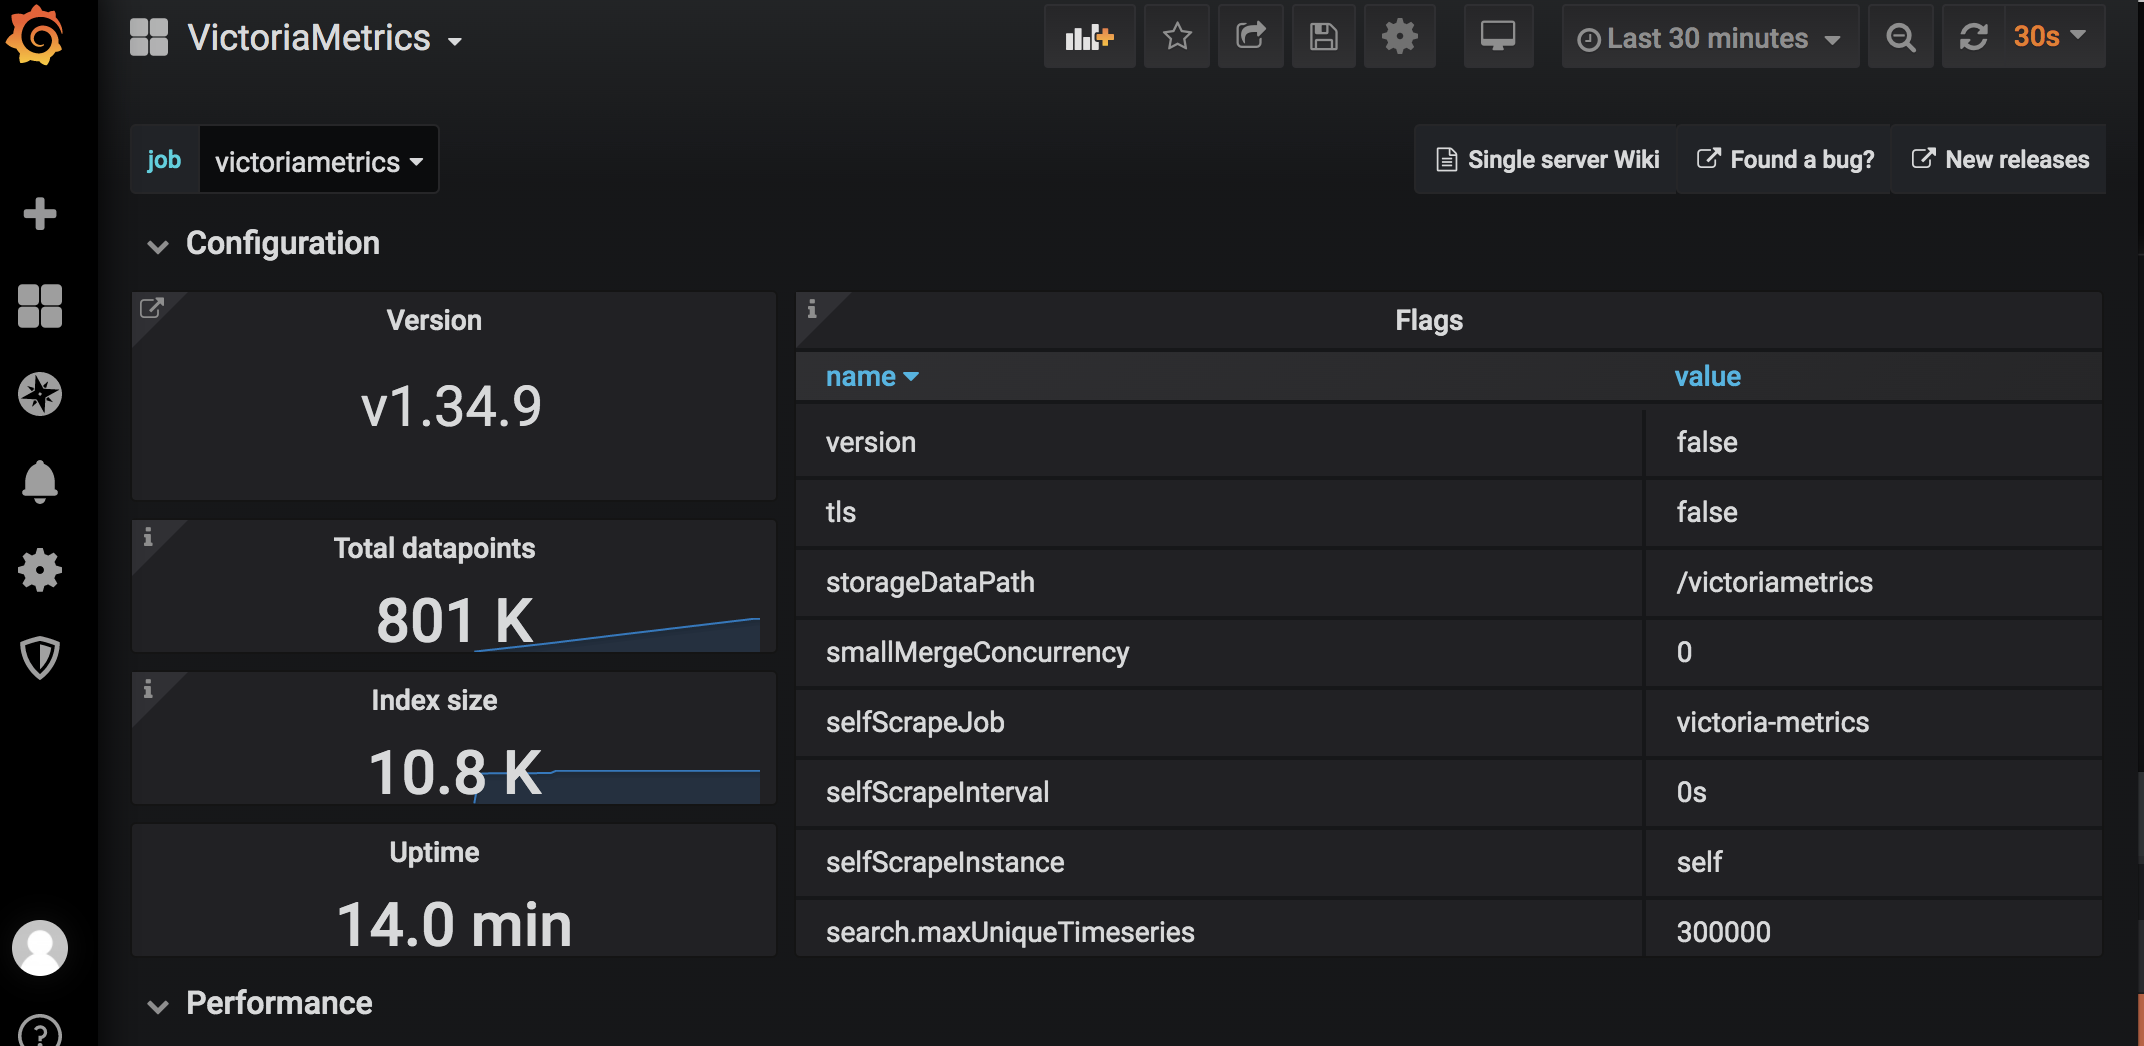Open the Last 30 minutes time picker

pos(1710,37)
